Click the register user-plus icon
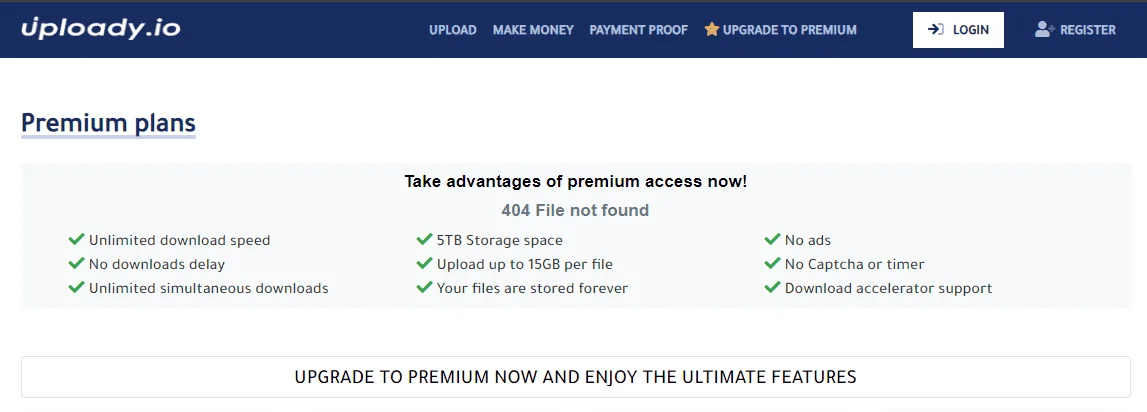1147x412 pixels. point(1044,29)
